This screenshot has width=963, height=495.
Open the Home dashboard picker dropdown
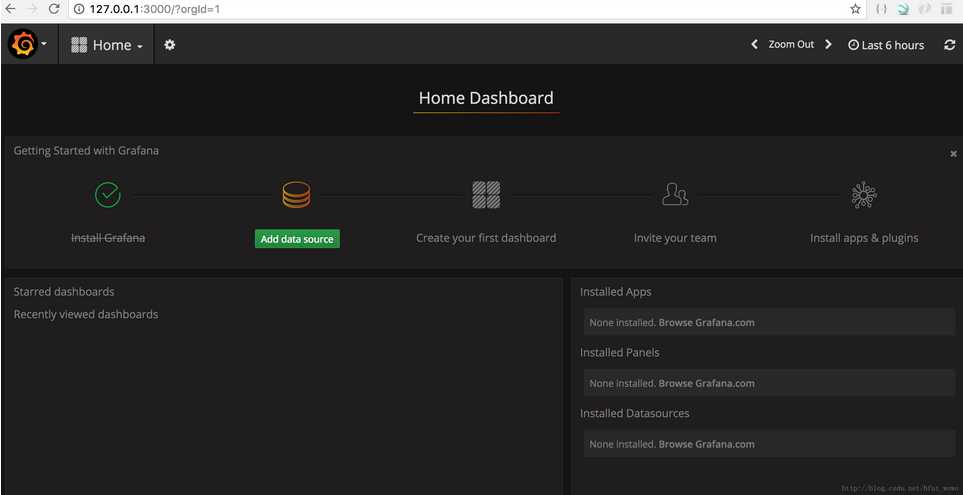tap(107, 45)
